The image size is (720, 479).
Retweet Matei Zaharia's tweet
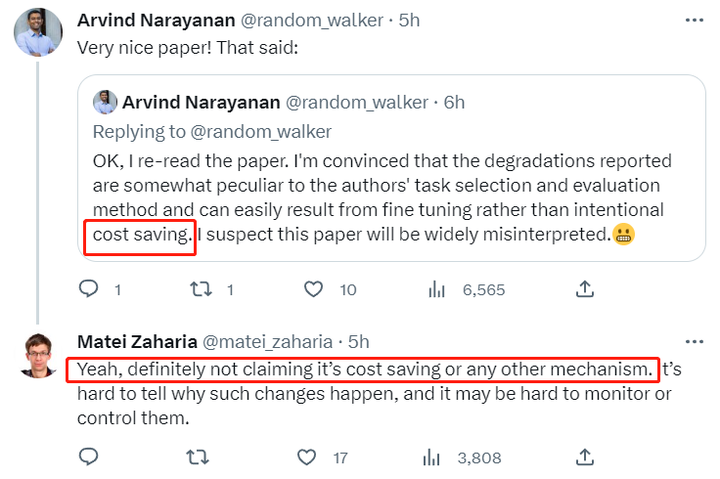pos(197,457)
